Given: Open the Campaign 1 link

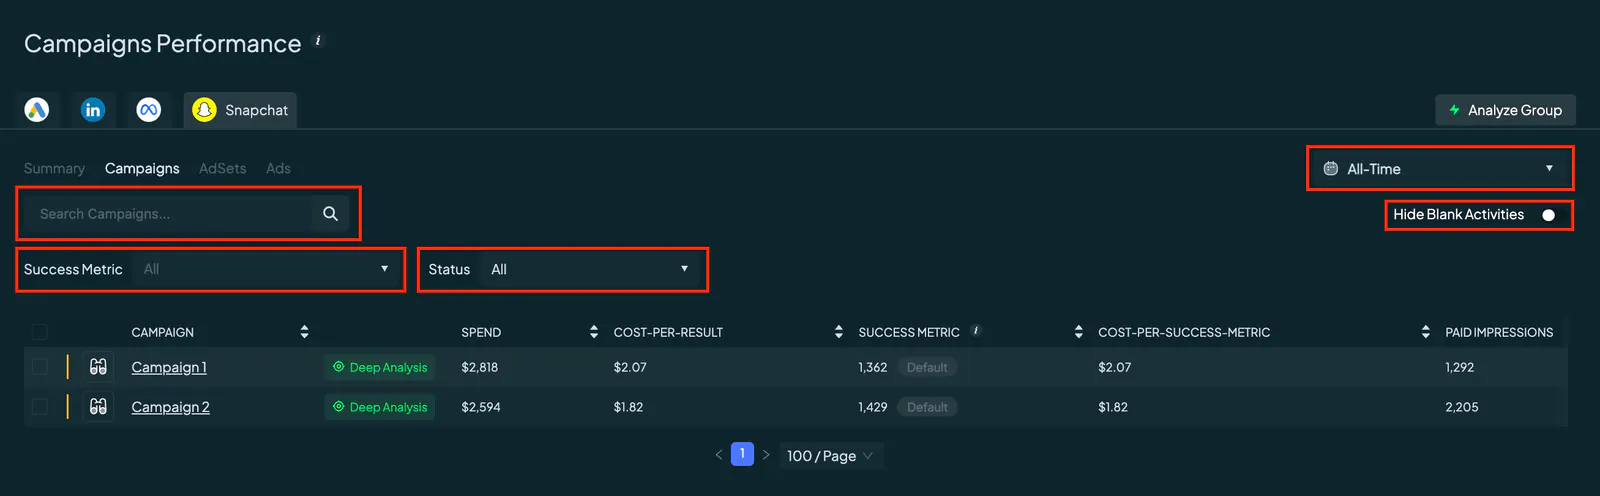Looking at the screenshot, I should (169, 367).
